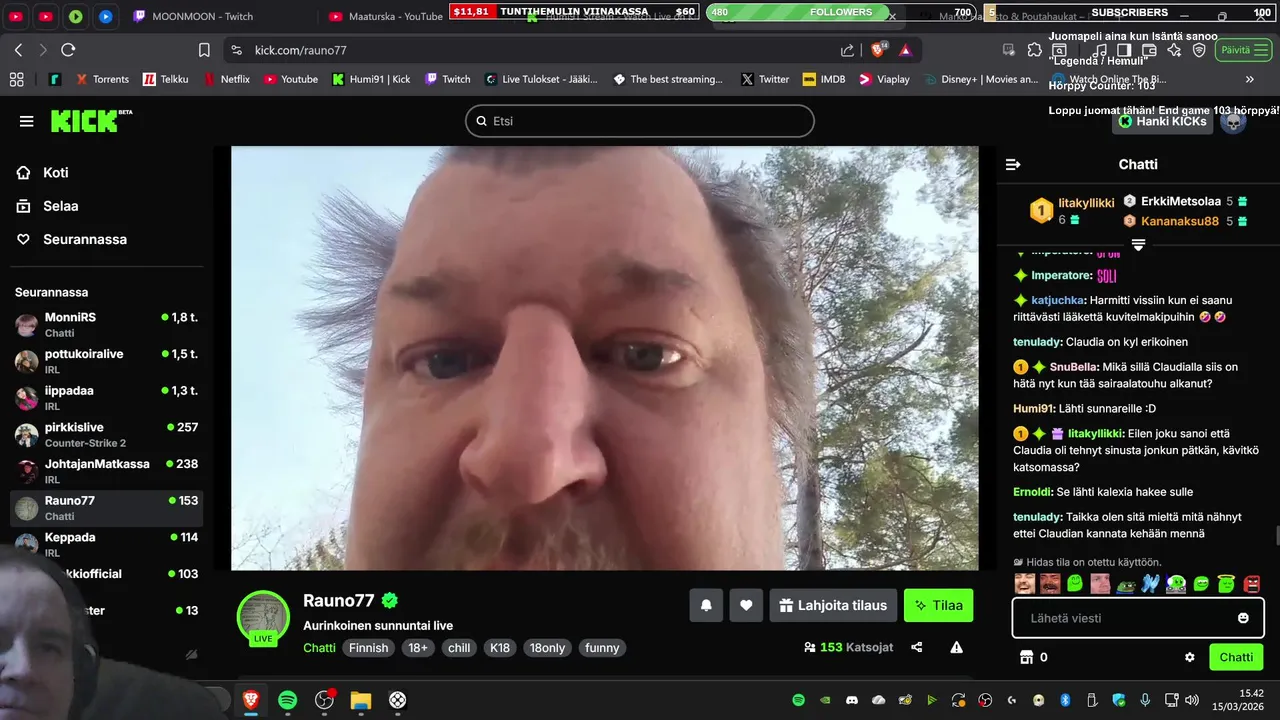The width and height of the screenshot is (1280, 720).
Task: Click the Etsi search field
Action: click(640, 121)
